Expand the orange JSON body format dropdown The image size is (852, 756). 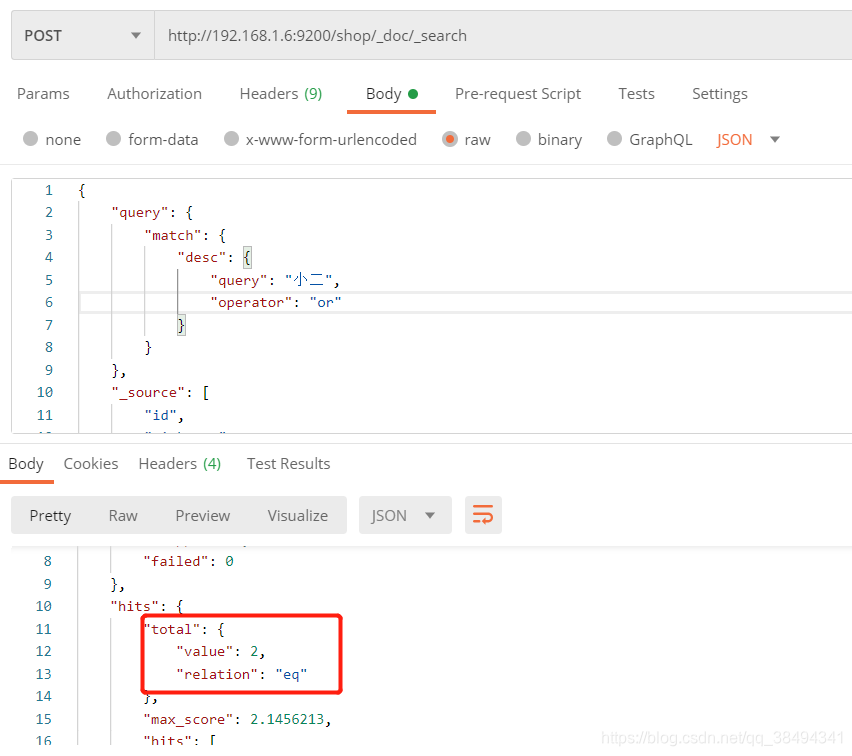748,140
